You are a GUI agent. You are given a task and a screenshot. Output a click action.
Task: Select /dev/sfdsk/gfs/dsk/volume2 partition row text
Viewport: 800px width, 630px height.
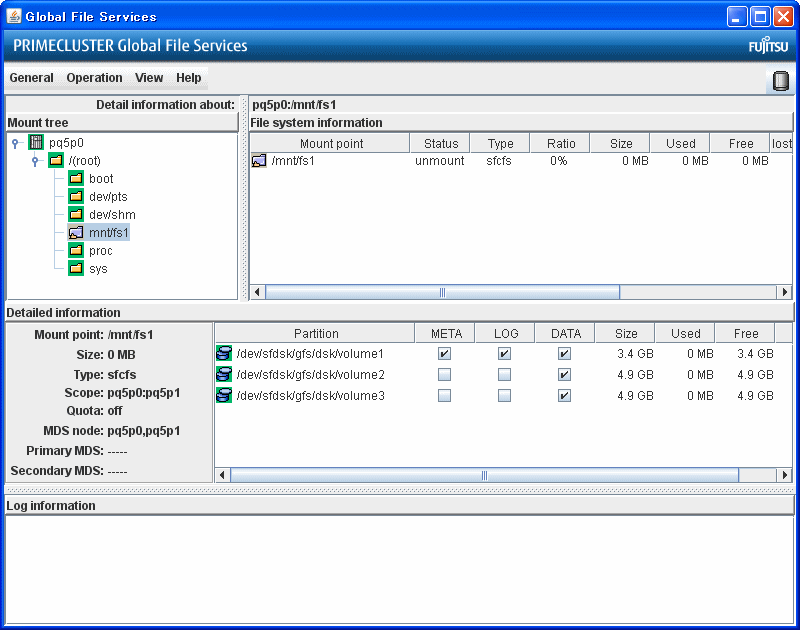tap(310, 375)
